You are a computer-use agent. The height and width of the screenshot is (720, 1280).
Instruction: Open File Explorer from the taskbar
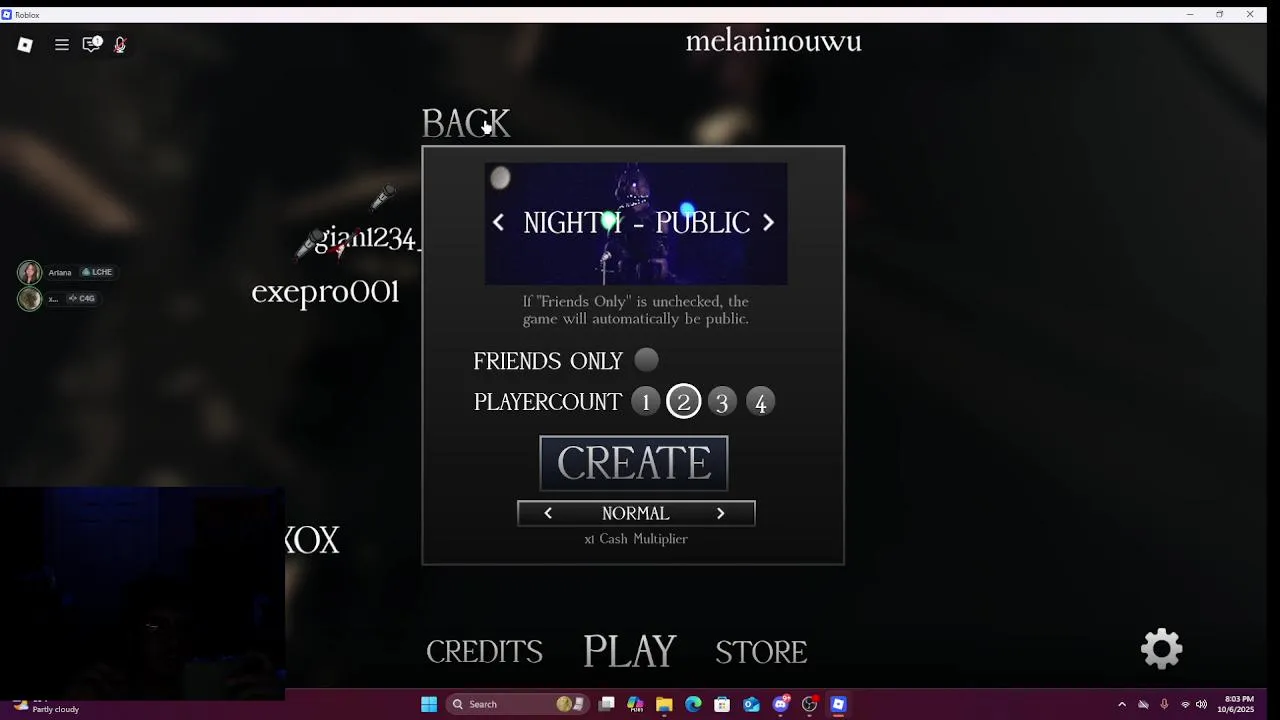click(x=664, y=704)
